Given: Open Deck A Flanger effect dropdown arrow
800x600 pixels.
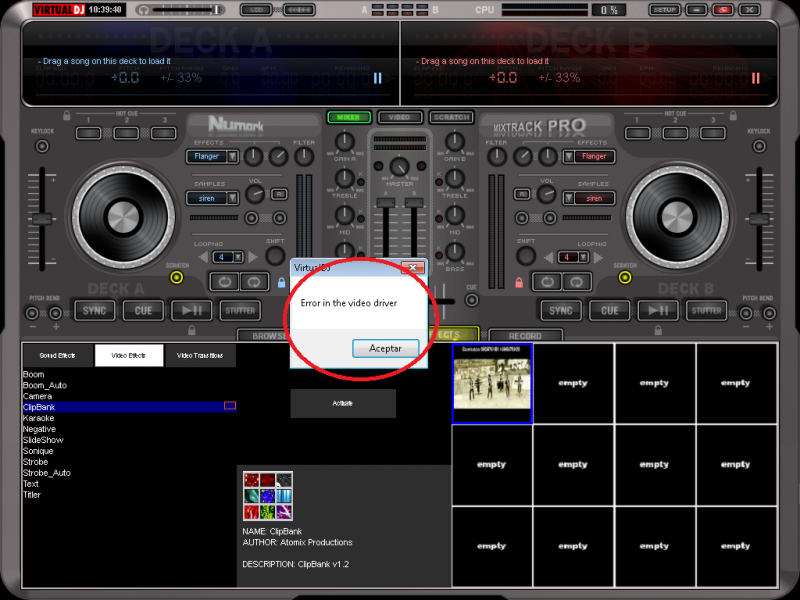Looking at the screenshot, I should (232, 157).
